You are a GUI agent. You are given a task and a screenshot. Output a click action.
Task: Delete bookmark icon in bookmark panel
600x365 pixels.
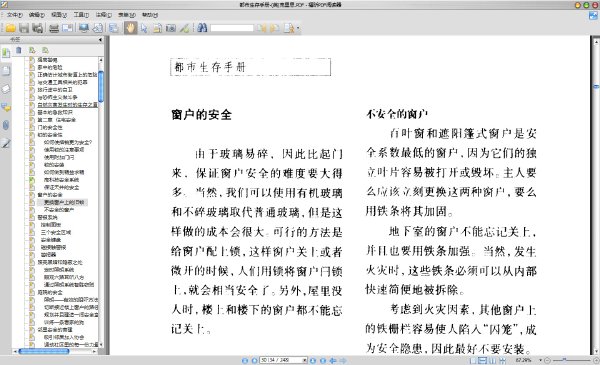point(19,50)
